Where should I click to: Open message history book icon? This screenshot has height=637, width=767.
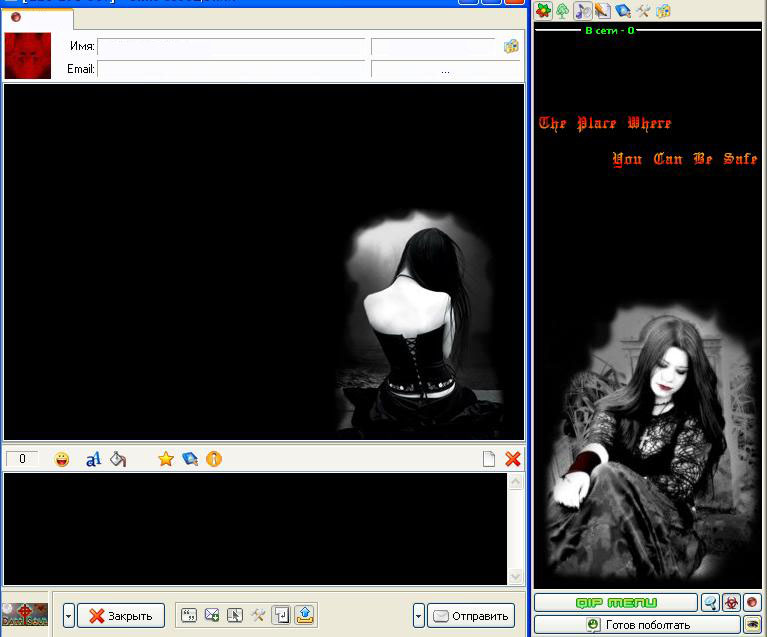coord(190,459)
